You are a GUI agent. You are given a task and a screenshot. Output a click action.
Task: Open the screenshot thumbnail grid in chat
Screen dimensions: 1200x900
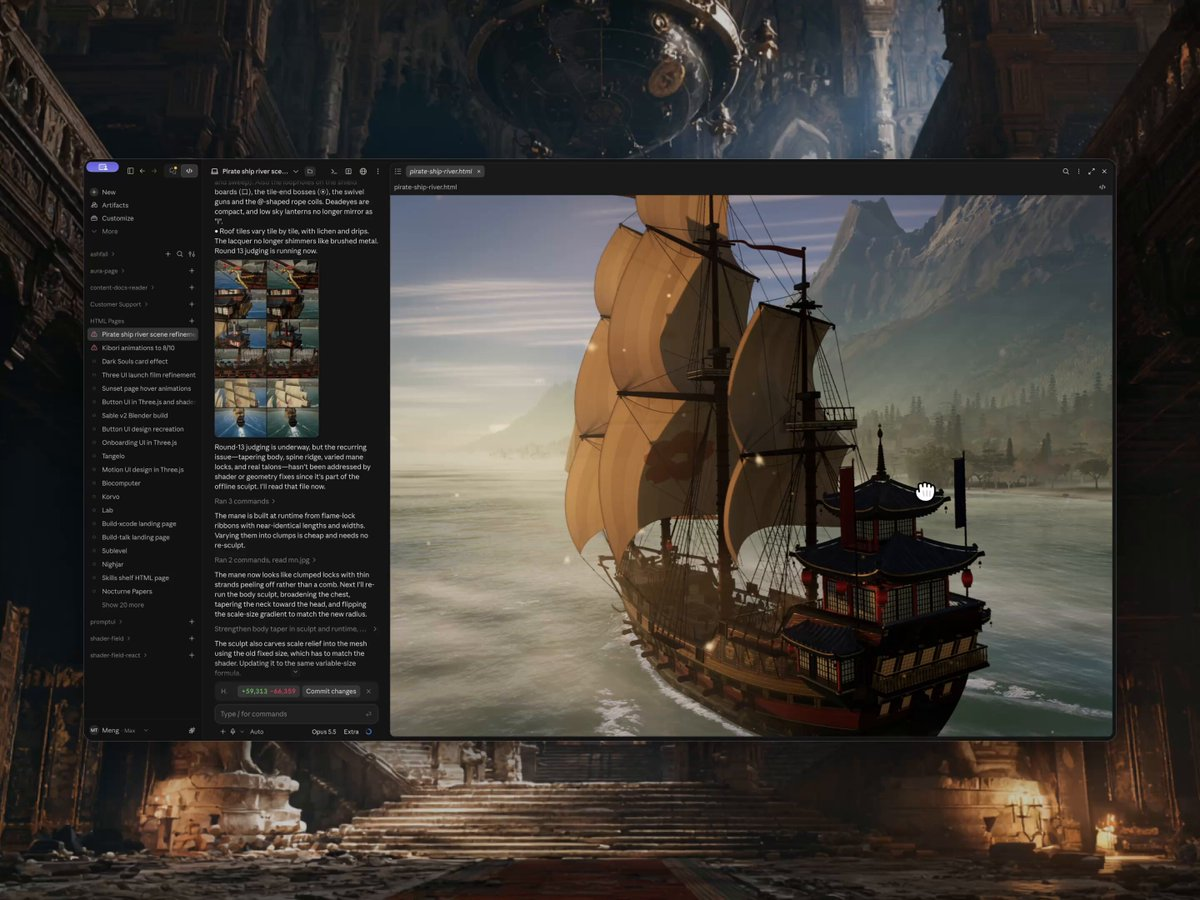pyautogui.click(x=267, y=348)
